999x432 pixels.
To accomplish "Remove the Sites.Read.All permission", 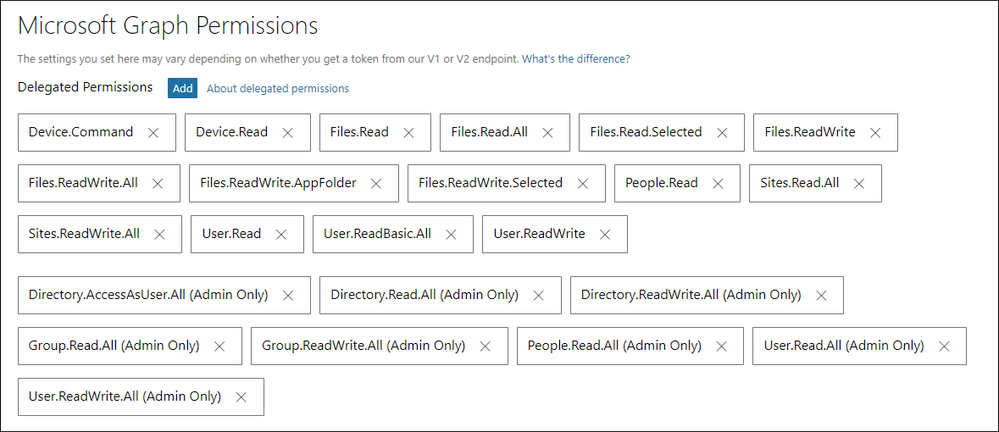I will pos(859,184).
